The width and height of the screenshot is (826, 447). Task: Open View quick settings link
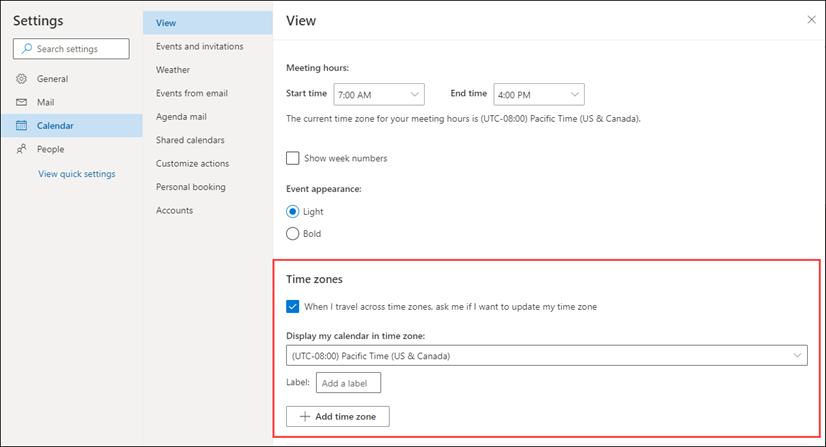pos(76,174)
